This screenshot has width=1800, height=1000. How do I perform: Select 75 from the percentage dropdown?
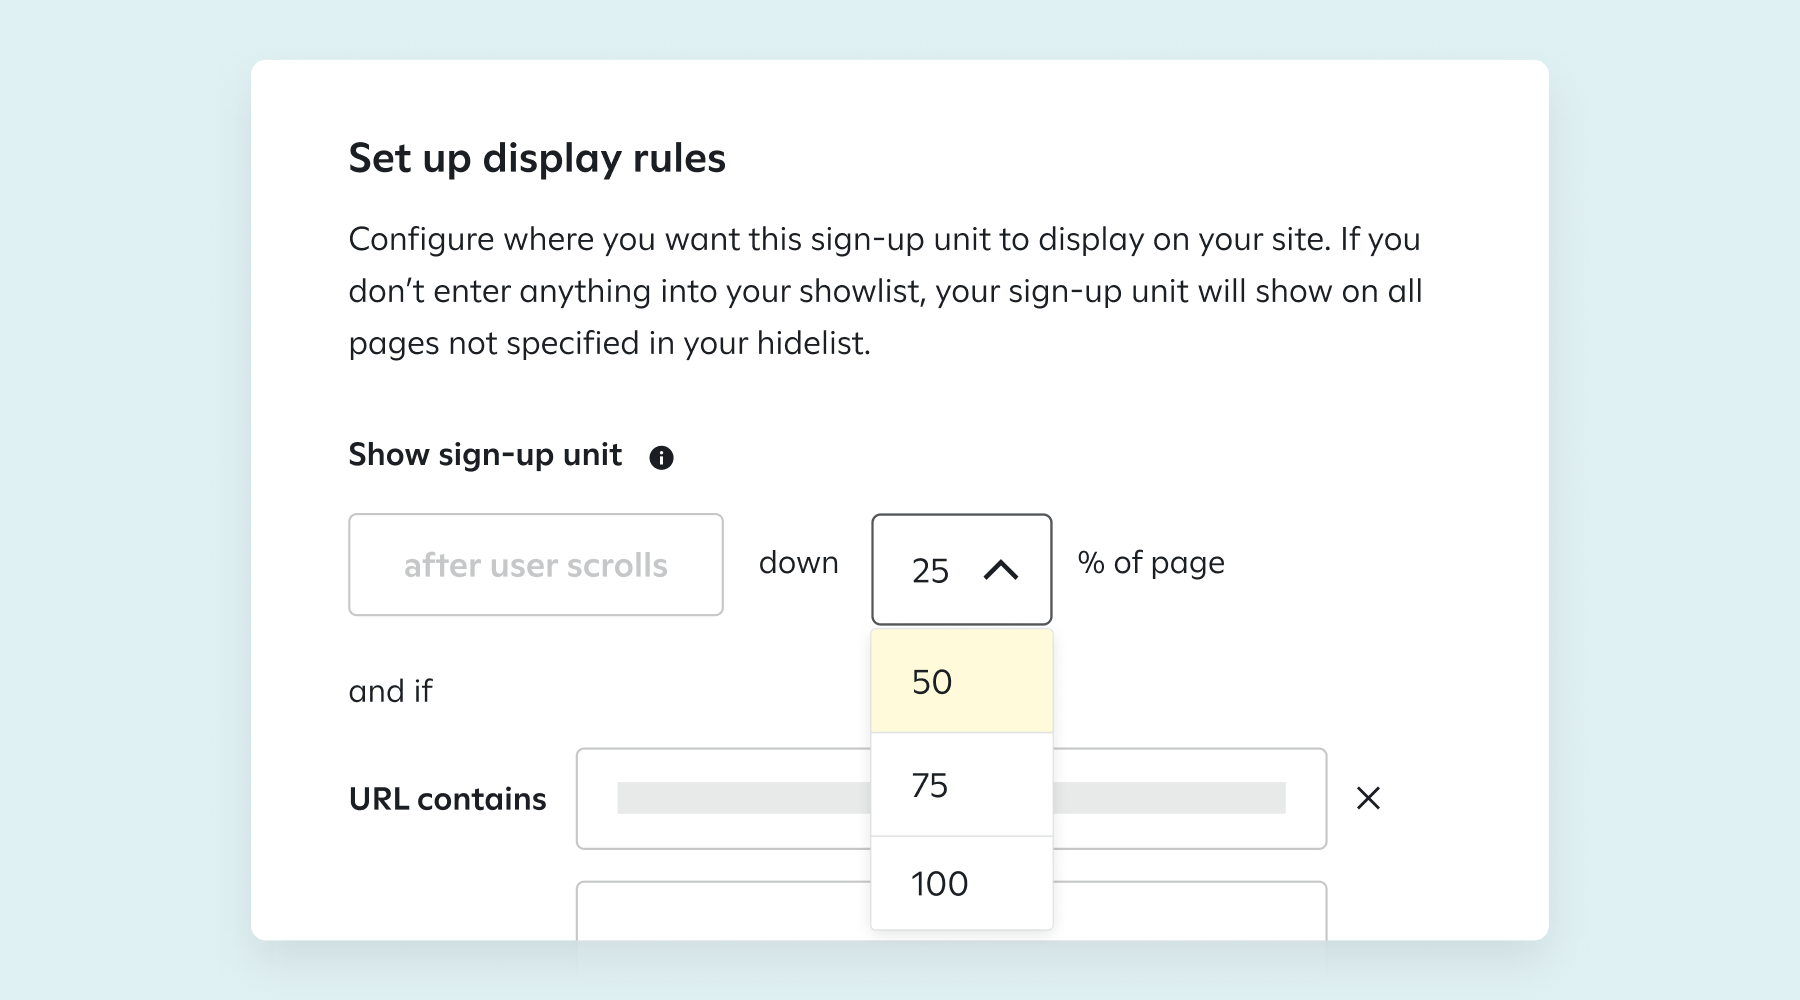[x=961, y=784]
